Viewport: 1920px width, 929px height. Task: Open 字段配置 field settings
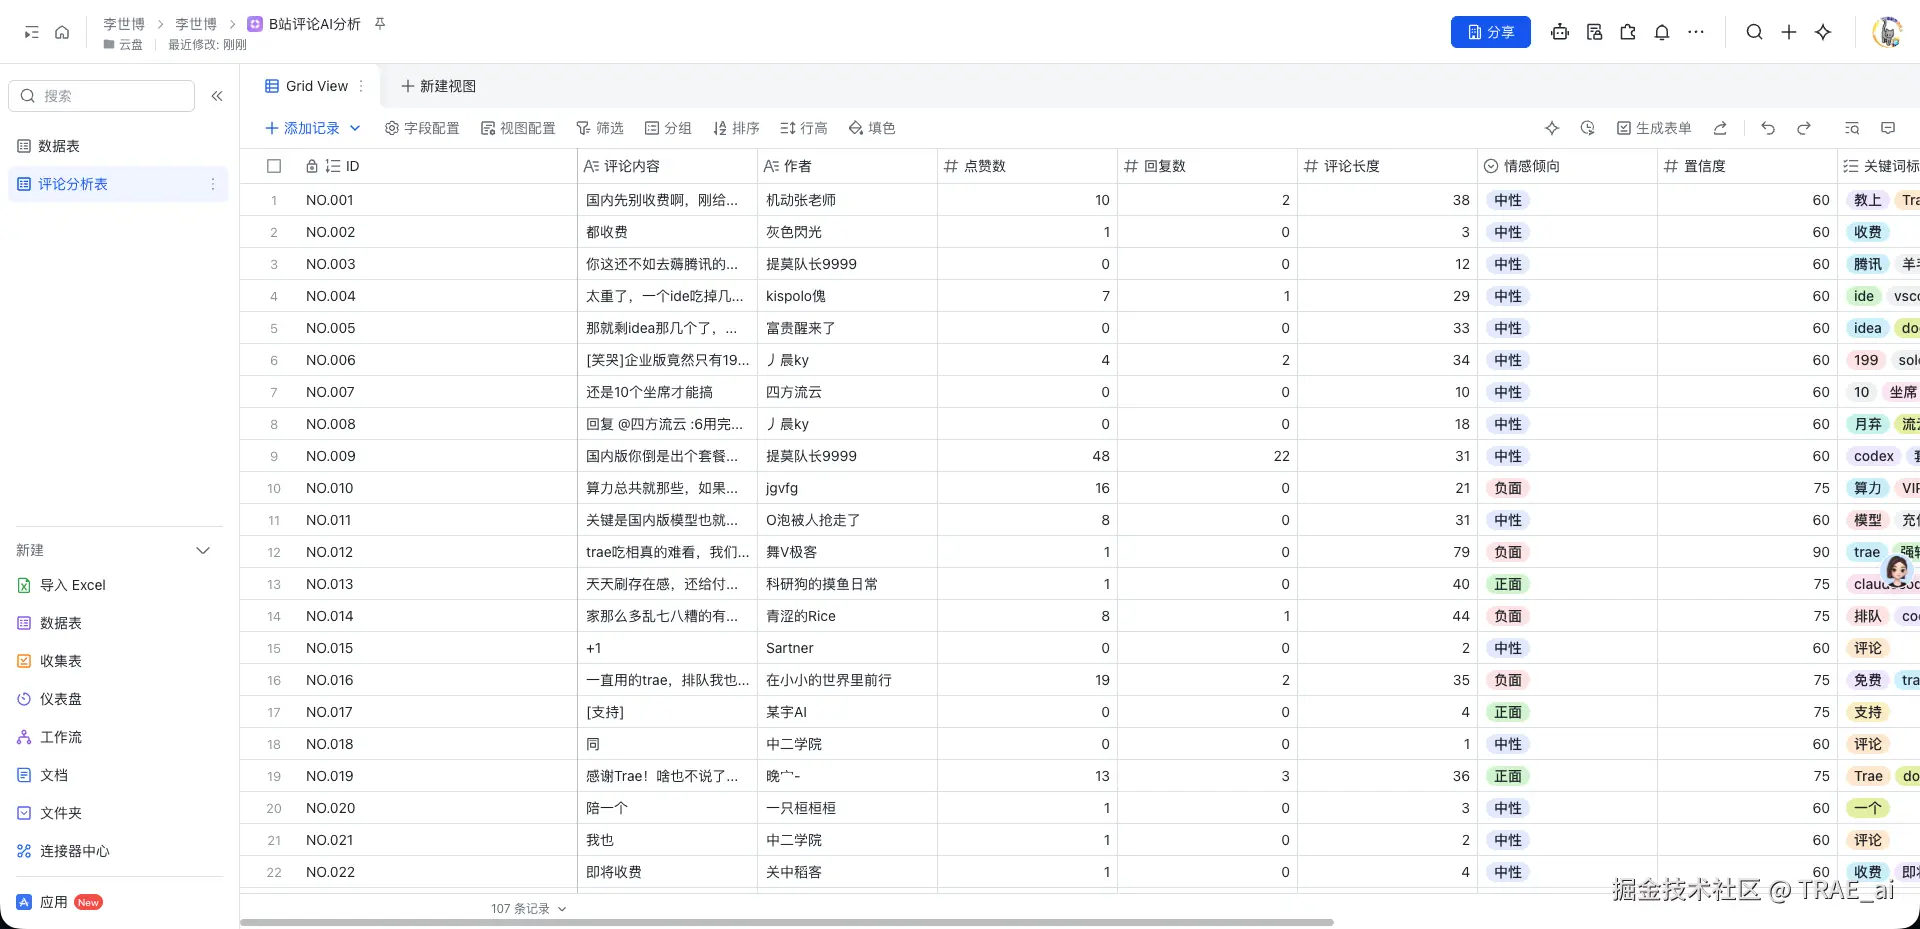[422, 128]
